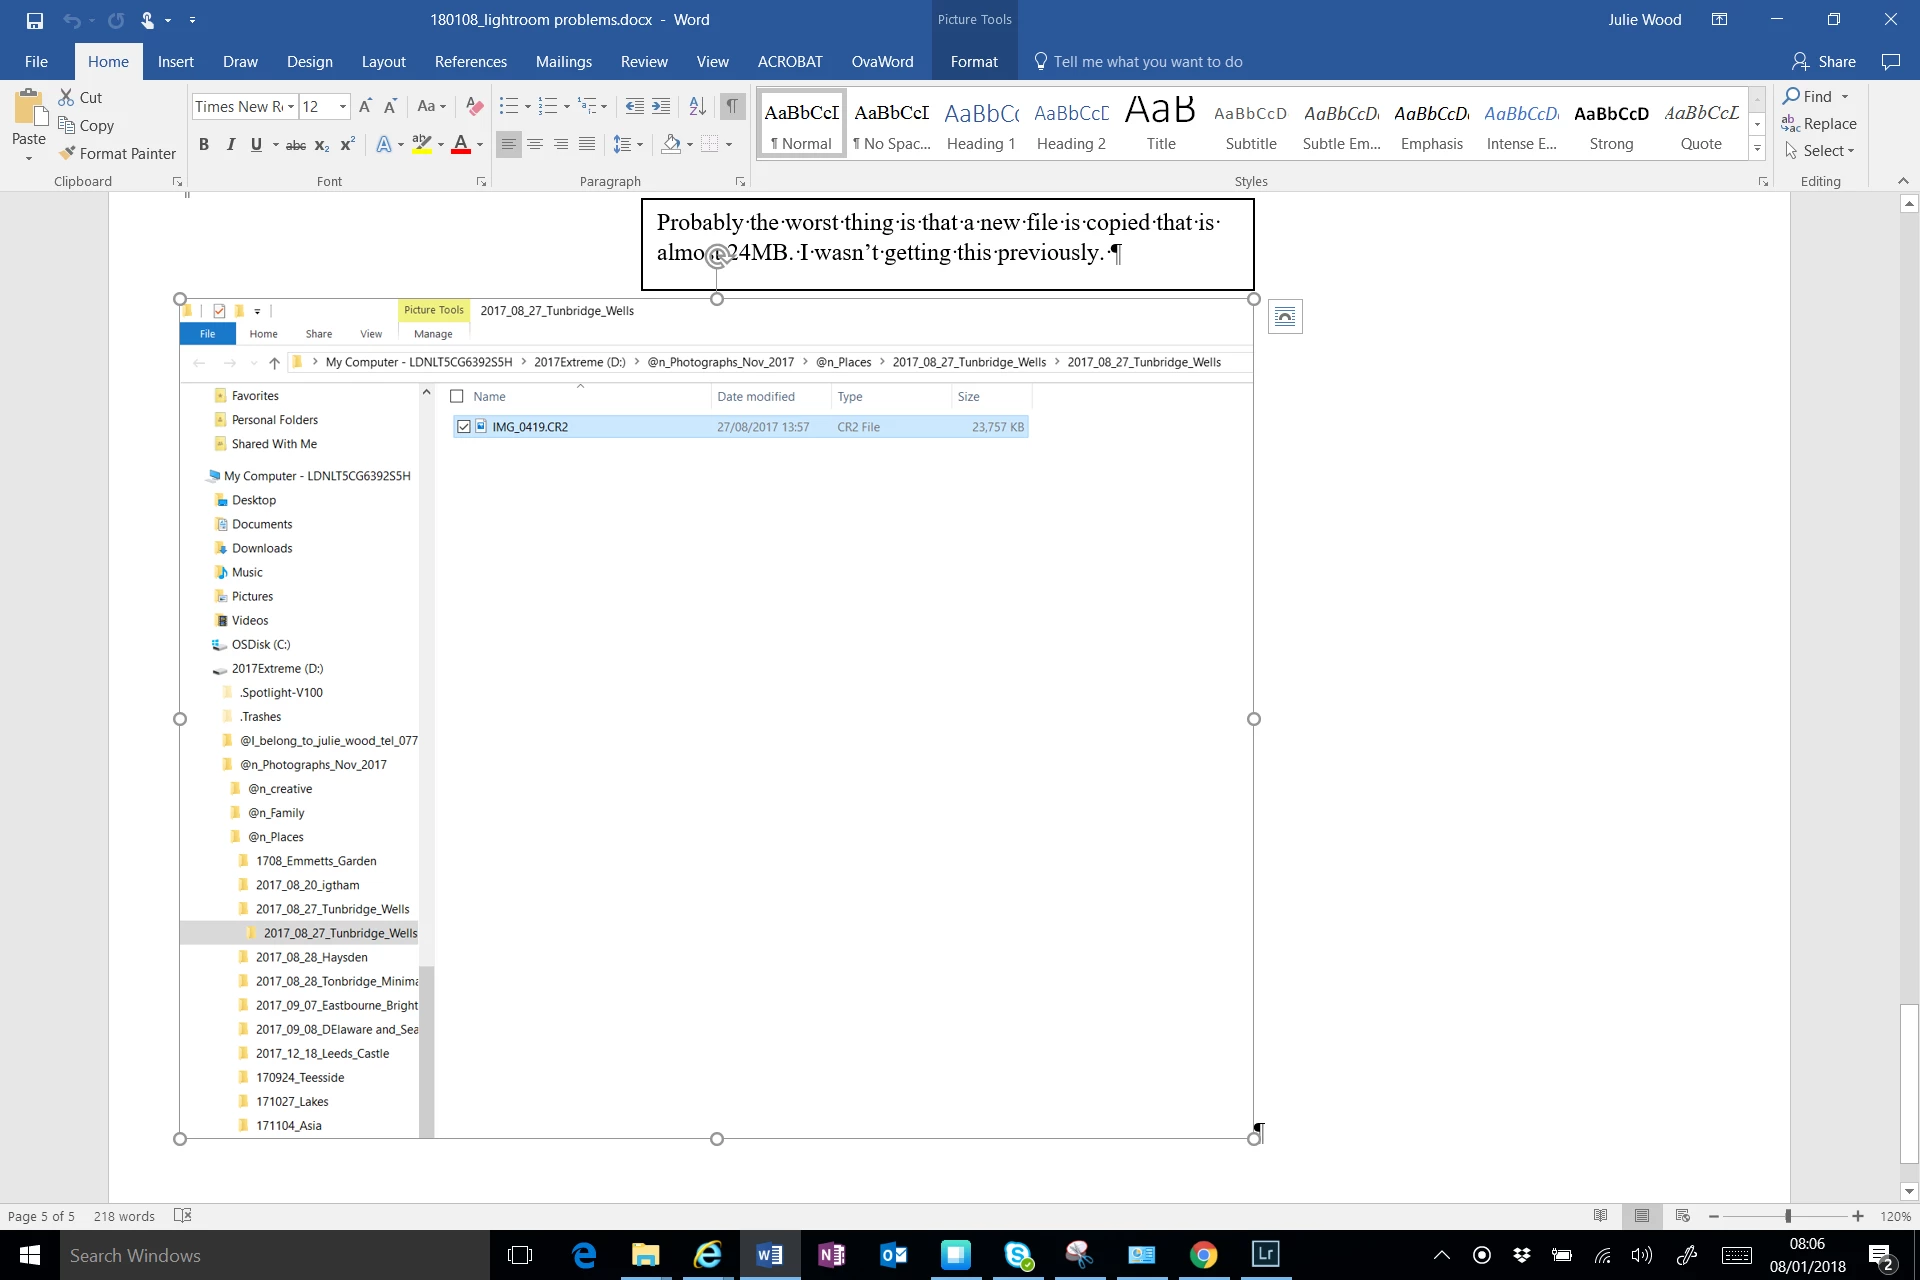Expand the Styles gallery

1757,149
